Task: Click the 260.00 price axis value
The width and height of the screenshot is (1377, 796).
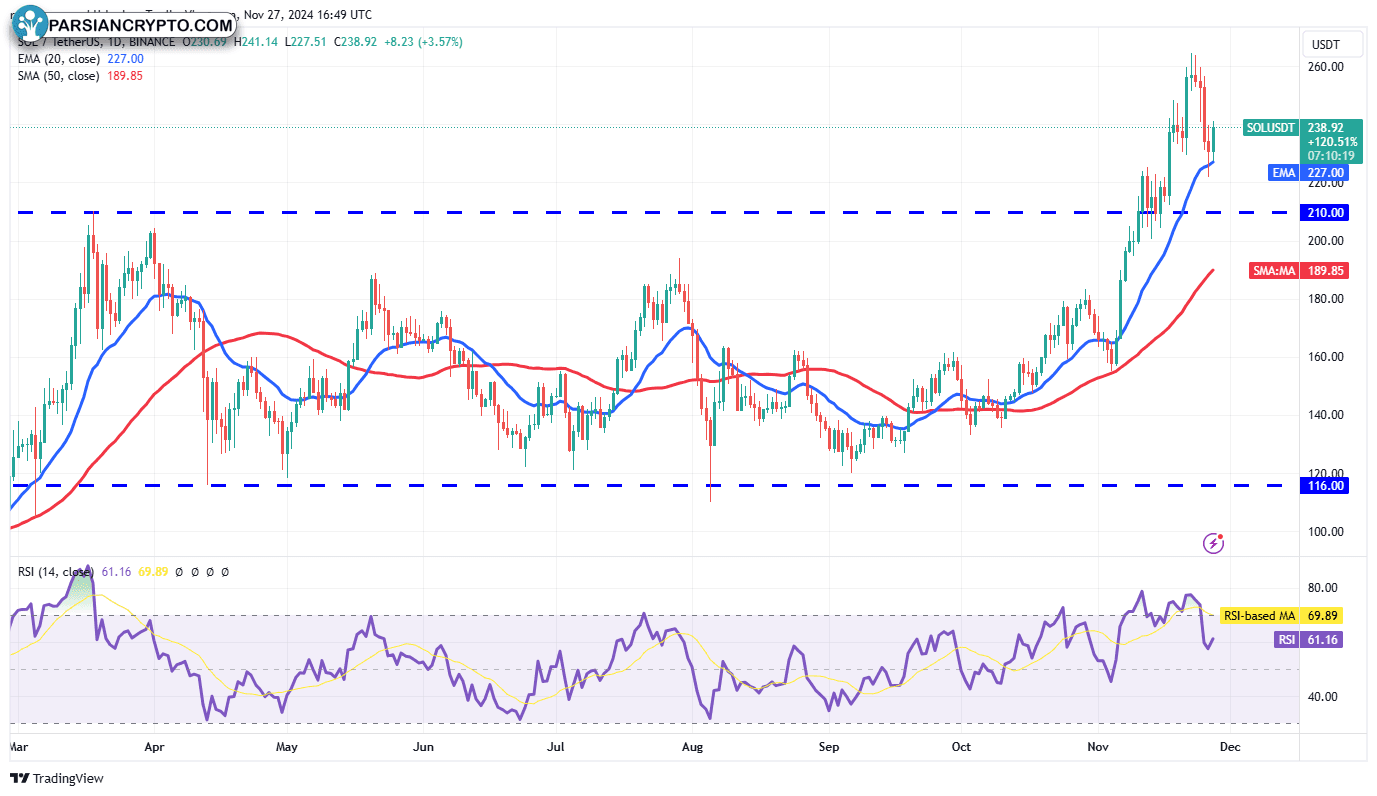Action: pyautogui.click(x=1325, y=67)
